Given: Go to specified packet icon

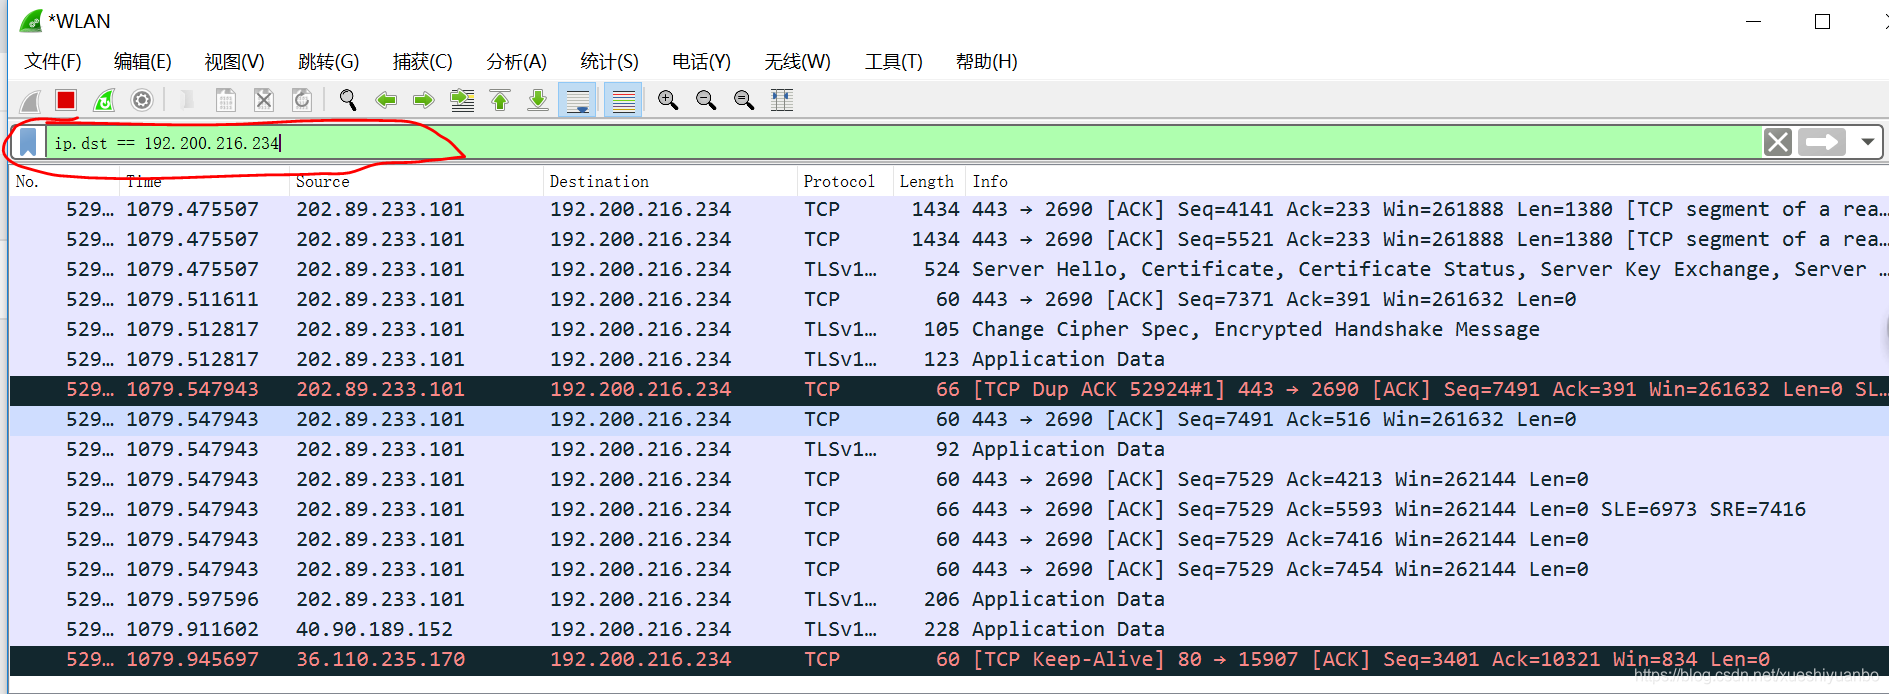Looking at the screenshot, I should [461, 100].
